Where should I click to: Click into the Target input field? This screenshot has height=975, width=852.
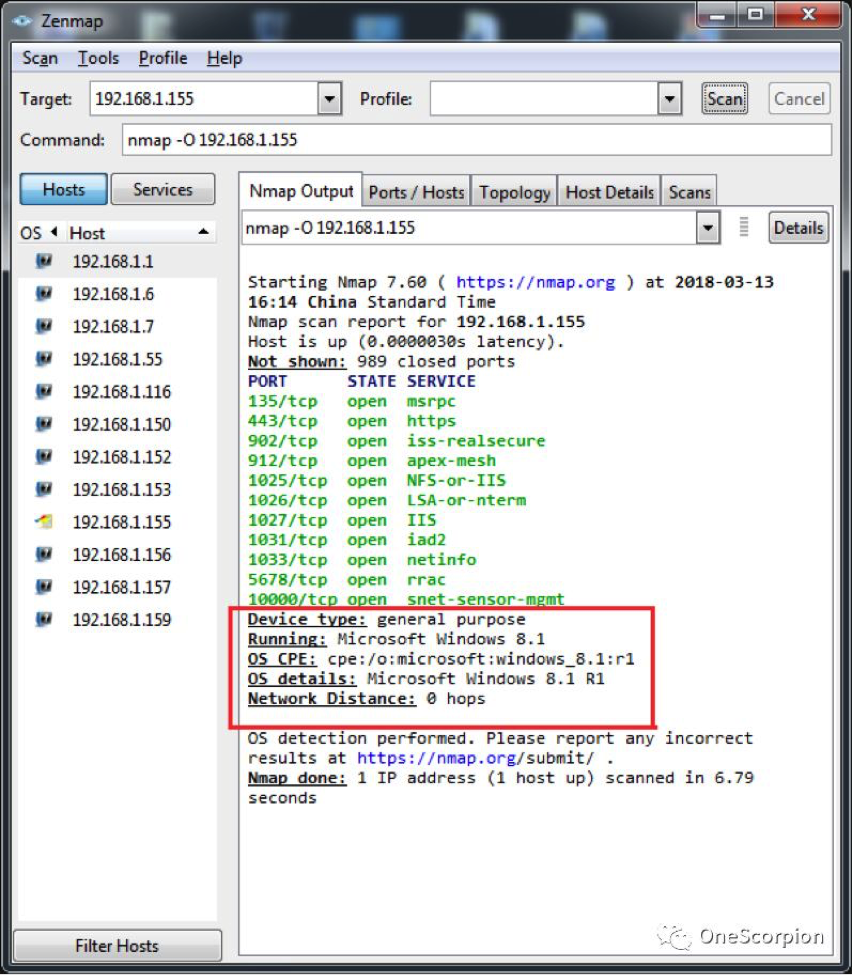[204, 98]
